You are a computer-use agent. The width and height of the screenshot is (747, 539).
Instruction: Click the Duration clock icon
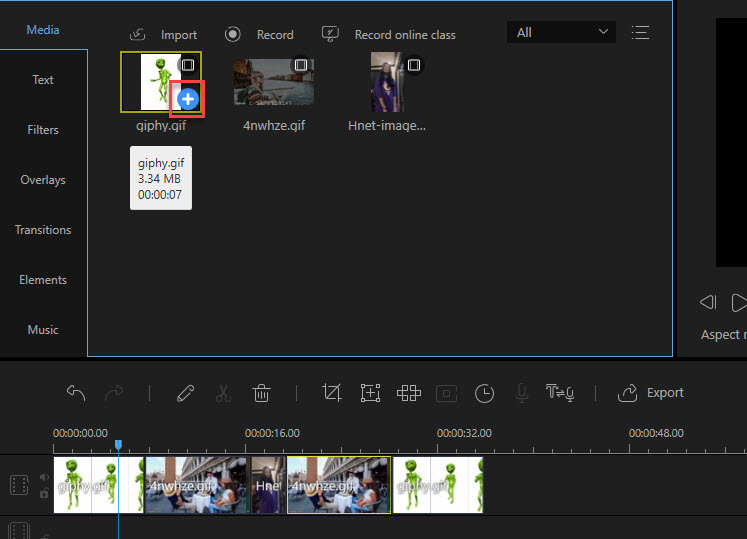(x=485, y=394)
